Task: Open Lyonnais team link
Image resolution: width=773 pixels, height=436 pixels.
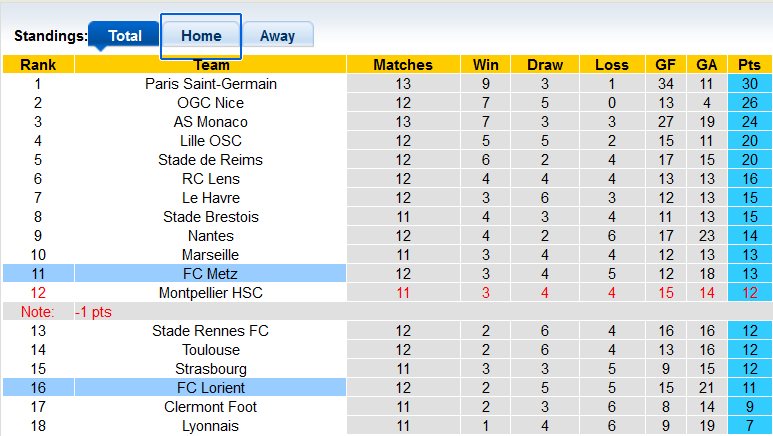Action: tap(210, 426)
